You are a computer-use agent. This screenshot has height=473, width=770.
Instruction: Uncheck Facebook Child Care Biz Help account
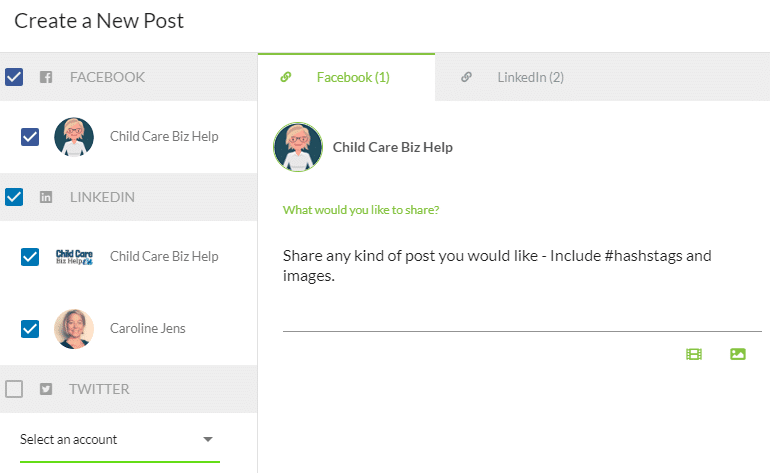30,137
